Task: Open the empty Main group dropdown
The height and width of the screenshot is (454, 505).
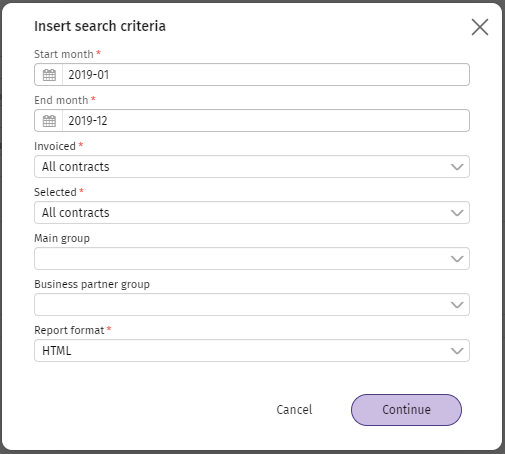Action: point(252,259)
